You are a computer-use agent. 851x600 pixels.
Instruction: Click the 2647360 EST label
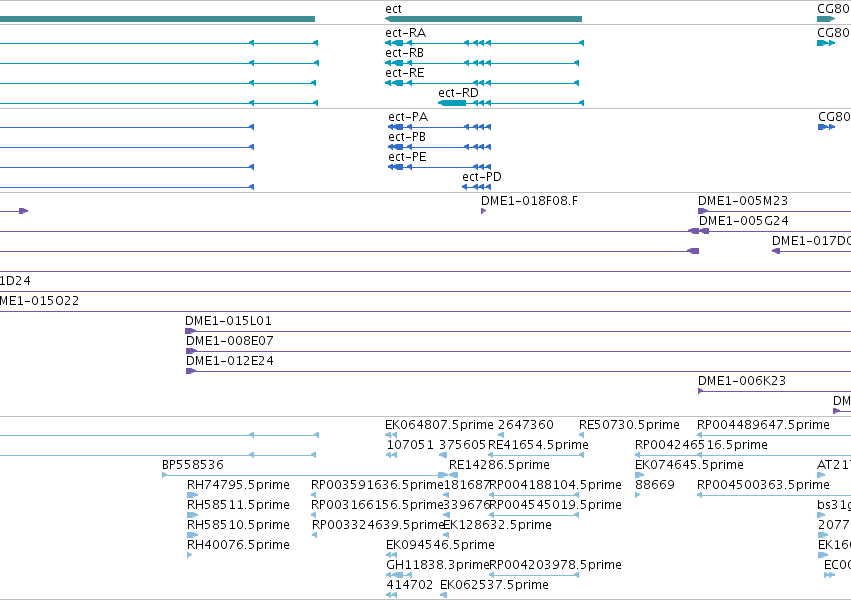(x=526, y=425)
